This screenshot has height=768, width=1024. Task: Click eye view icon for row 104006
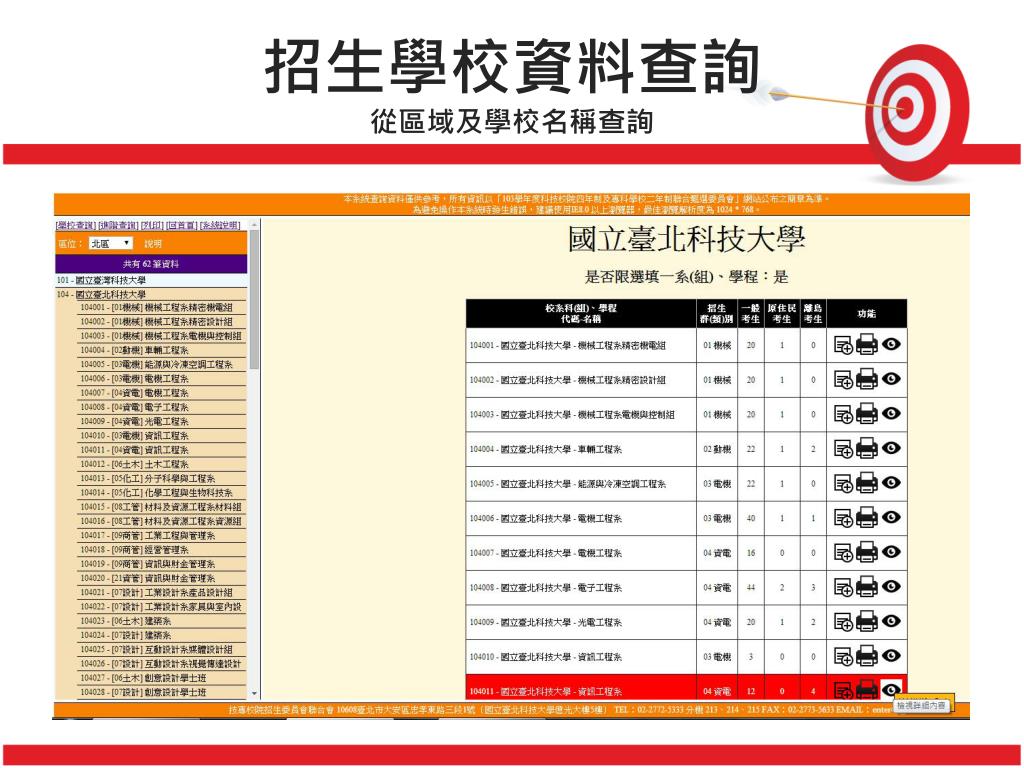(x=891, y=517)
